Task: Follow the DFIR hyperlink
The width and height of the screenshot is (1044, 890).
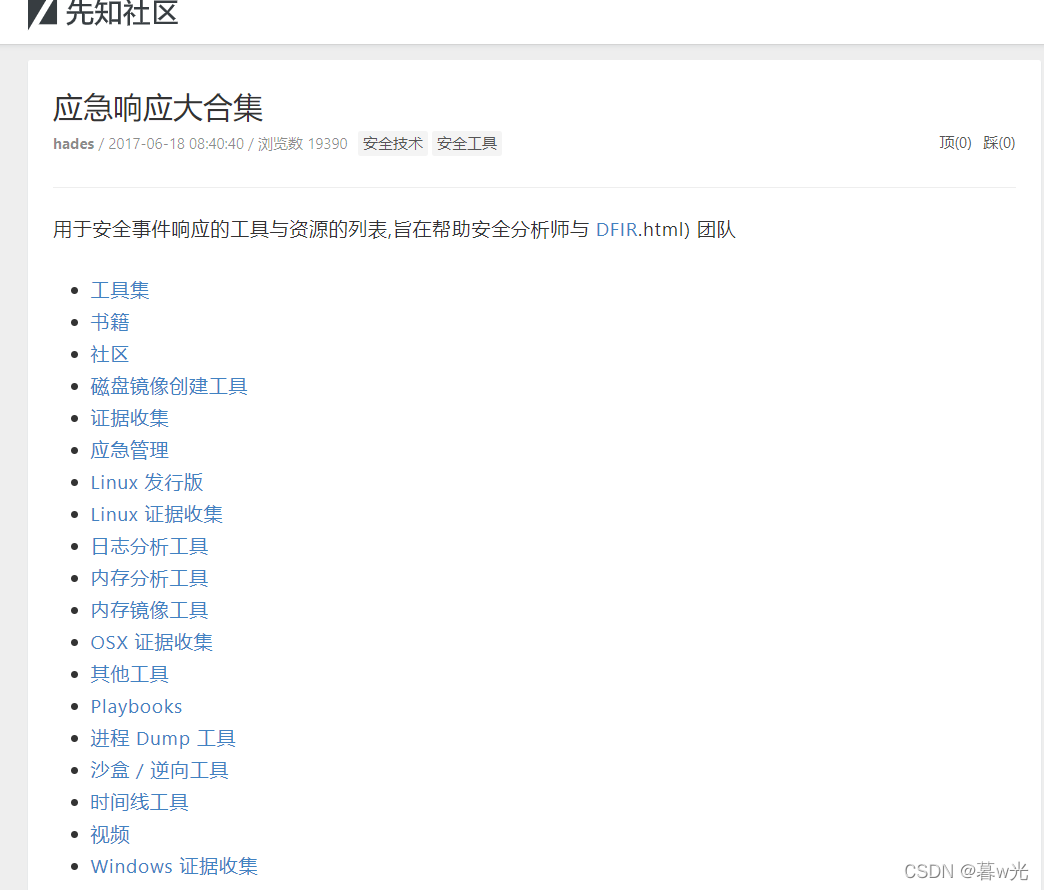Action: 616,229
